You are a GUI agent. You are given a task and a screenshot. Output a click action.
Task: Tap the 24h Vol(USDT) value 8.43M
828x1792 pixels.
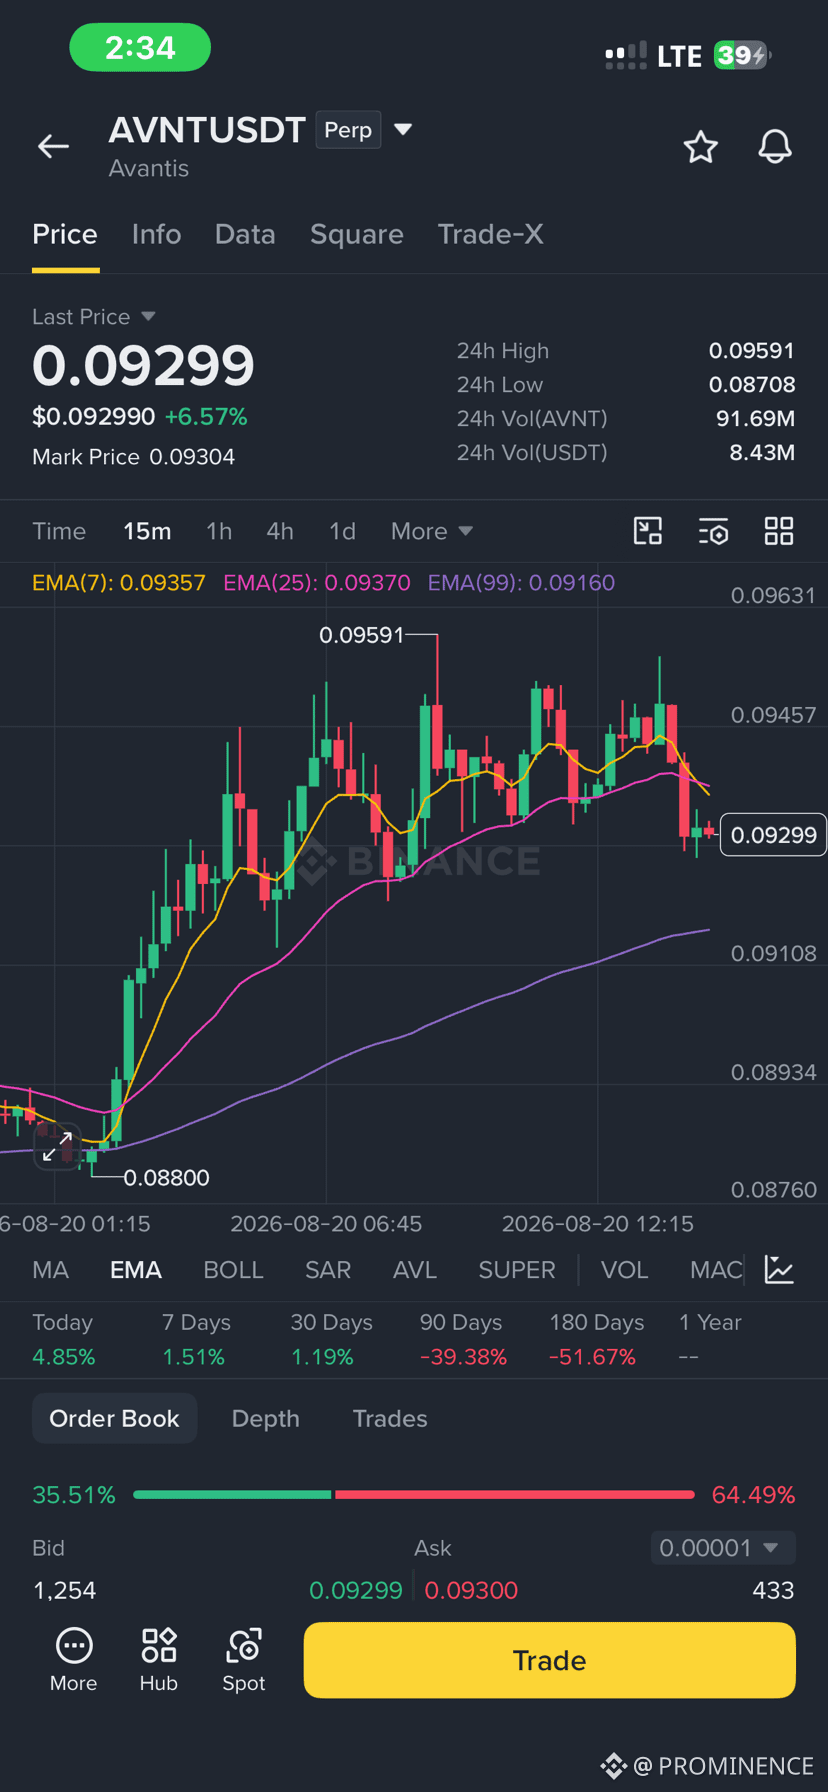[762, 453]
